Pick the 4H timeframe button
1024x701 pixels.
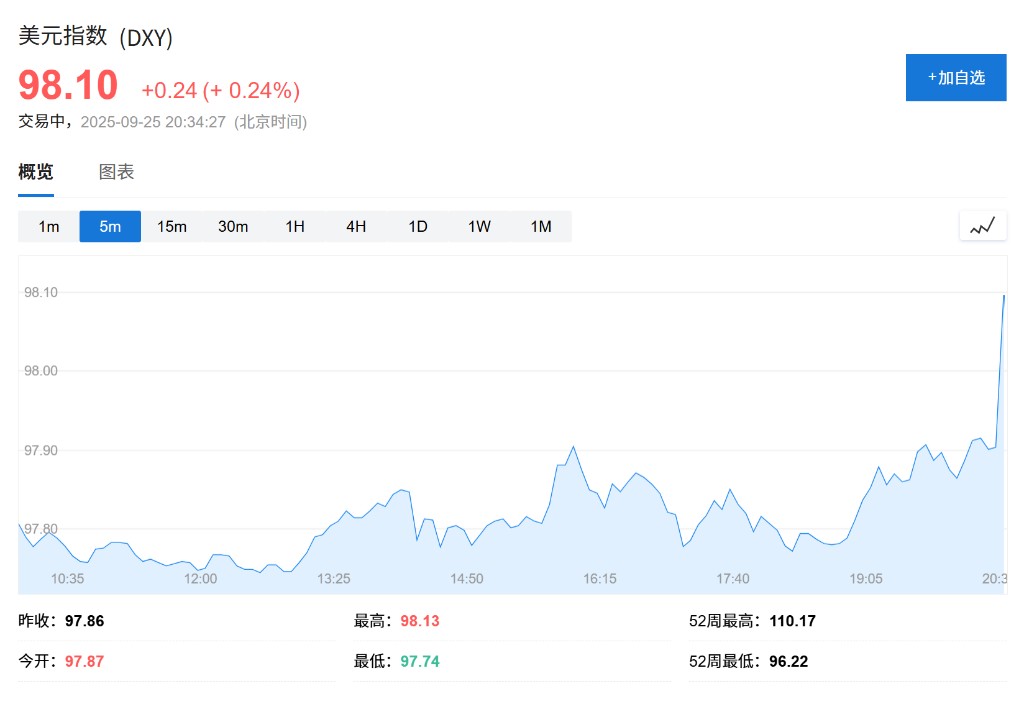click(x=356, y=226)
